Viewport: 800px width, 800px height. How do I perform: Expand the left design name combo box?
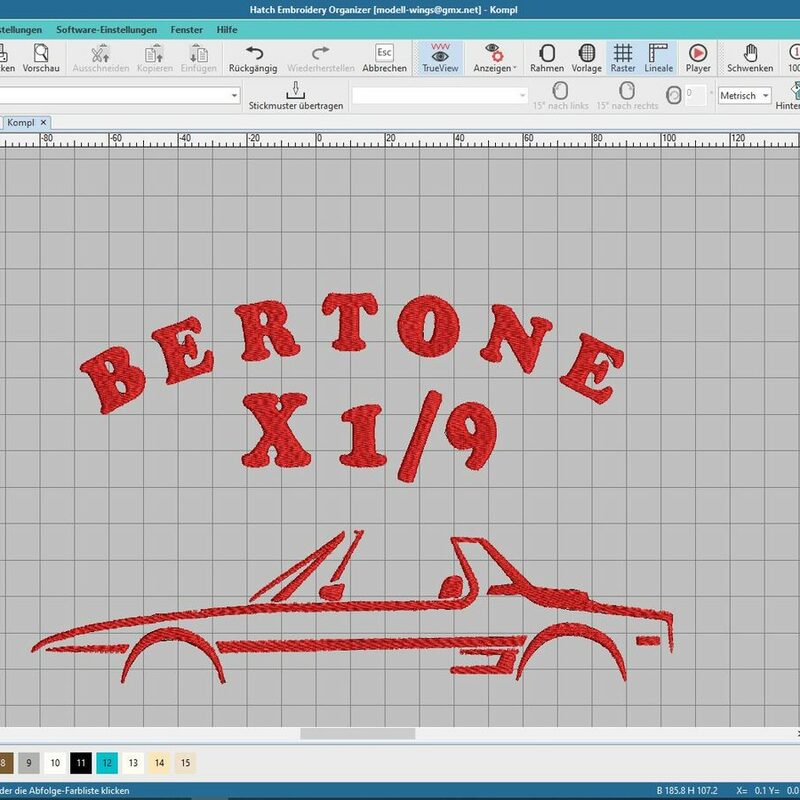coord(234,96)
